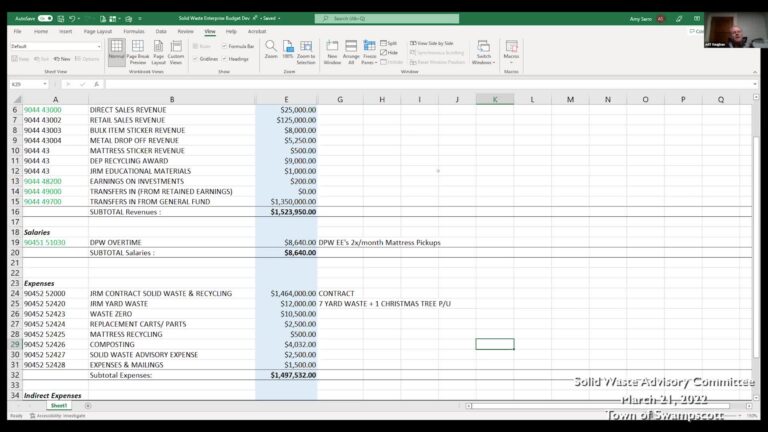Toggle the Gridlines checkbox

pos(194,59)
